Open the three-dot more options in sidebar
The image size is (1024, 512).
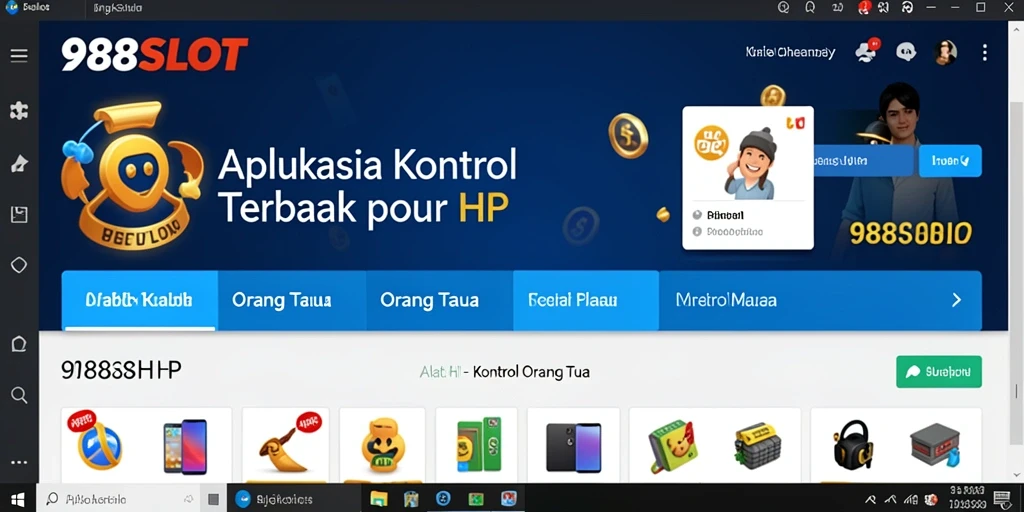pos(19,462)
